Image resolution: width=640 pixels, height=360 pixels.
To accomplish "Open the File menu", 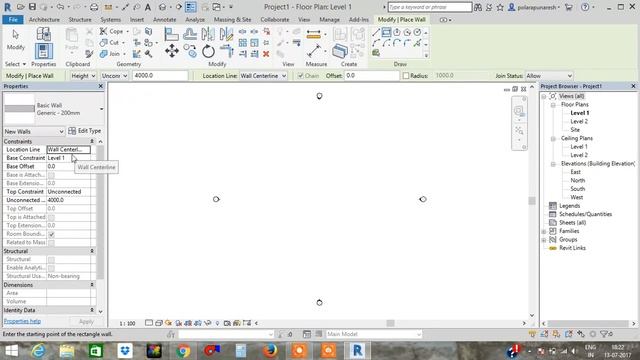I will (x=13, y=20).
